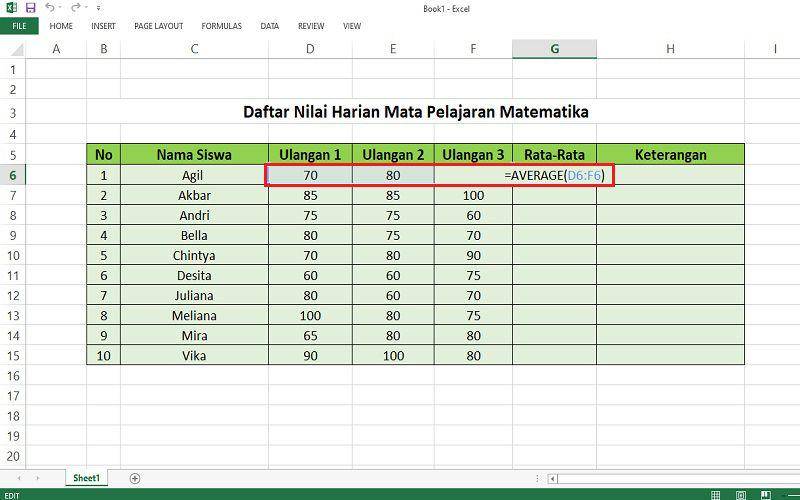The image size is (800, 500).
Task: Open the Undo history dropdown arrow
Action: pyautogui.click(x=60, y=8)
